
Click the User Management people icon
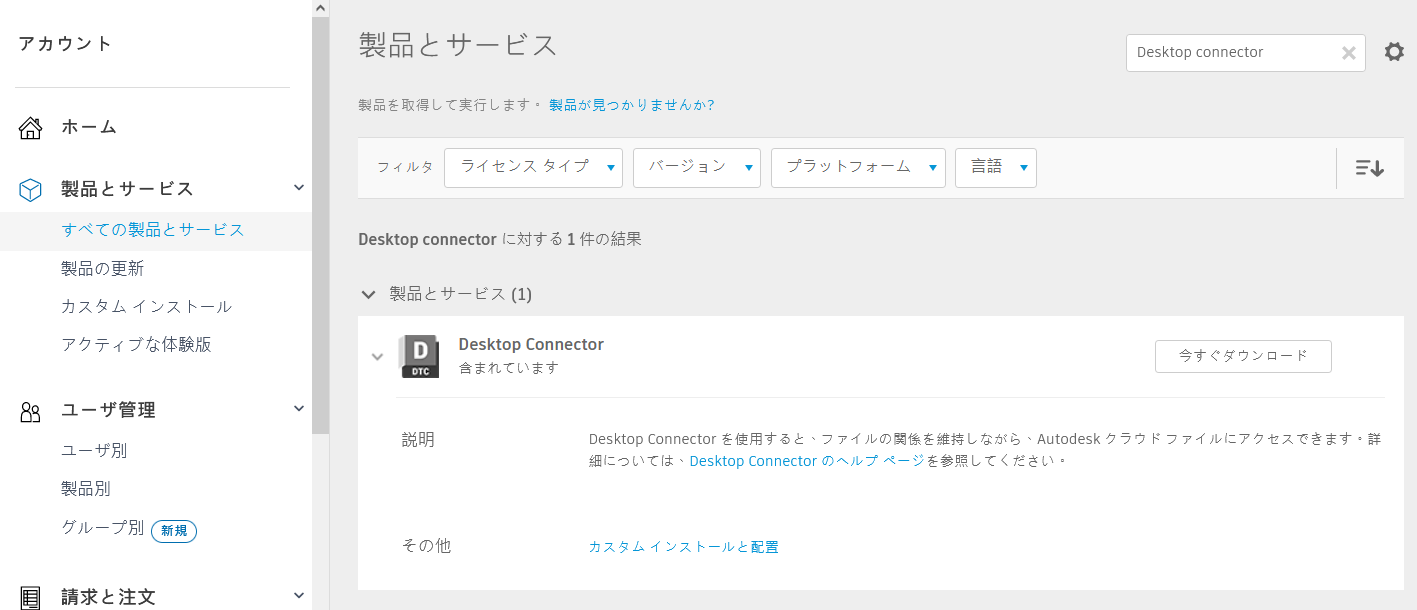pyautogui.click(x=31, y=411)
